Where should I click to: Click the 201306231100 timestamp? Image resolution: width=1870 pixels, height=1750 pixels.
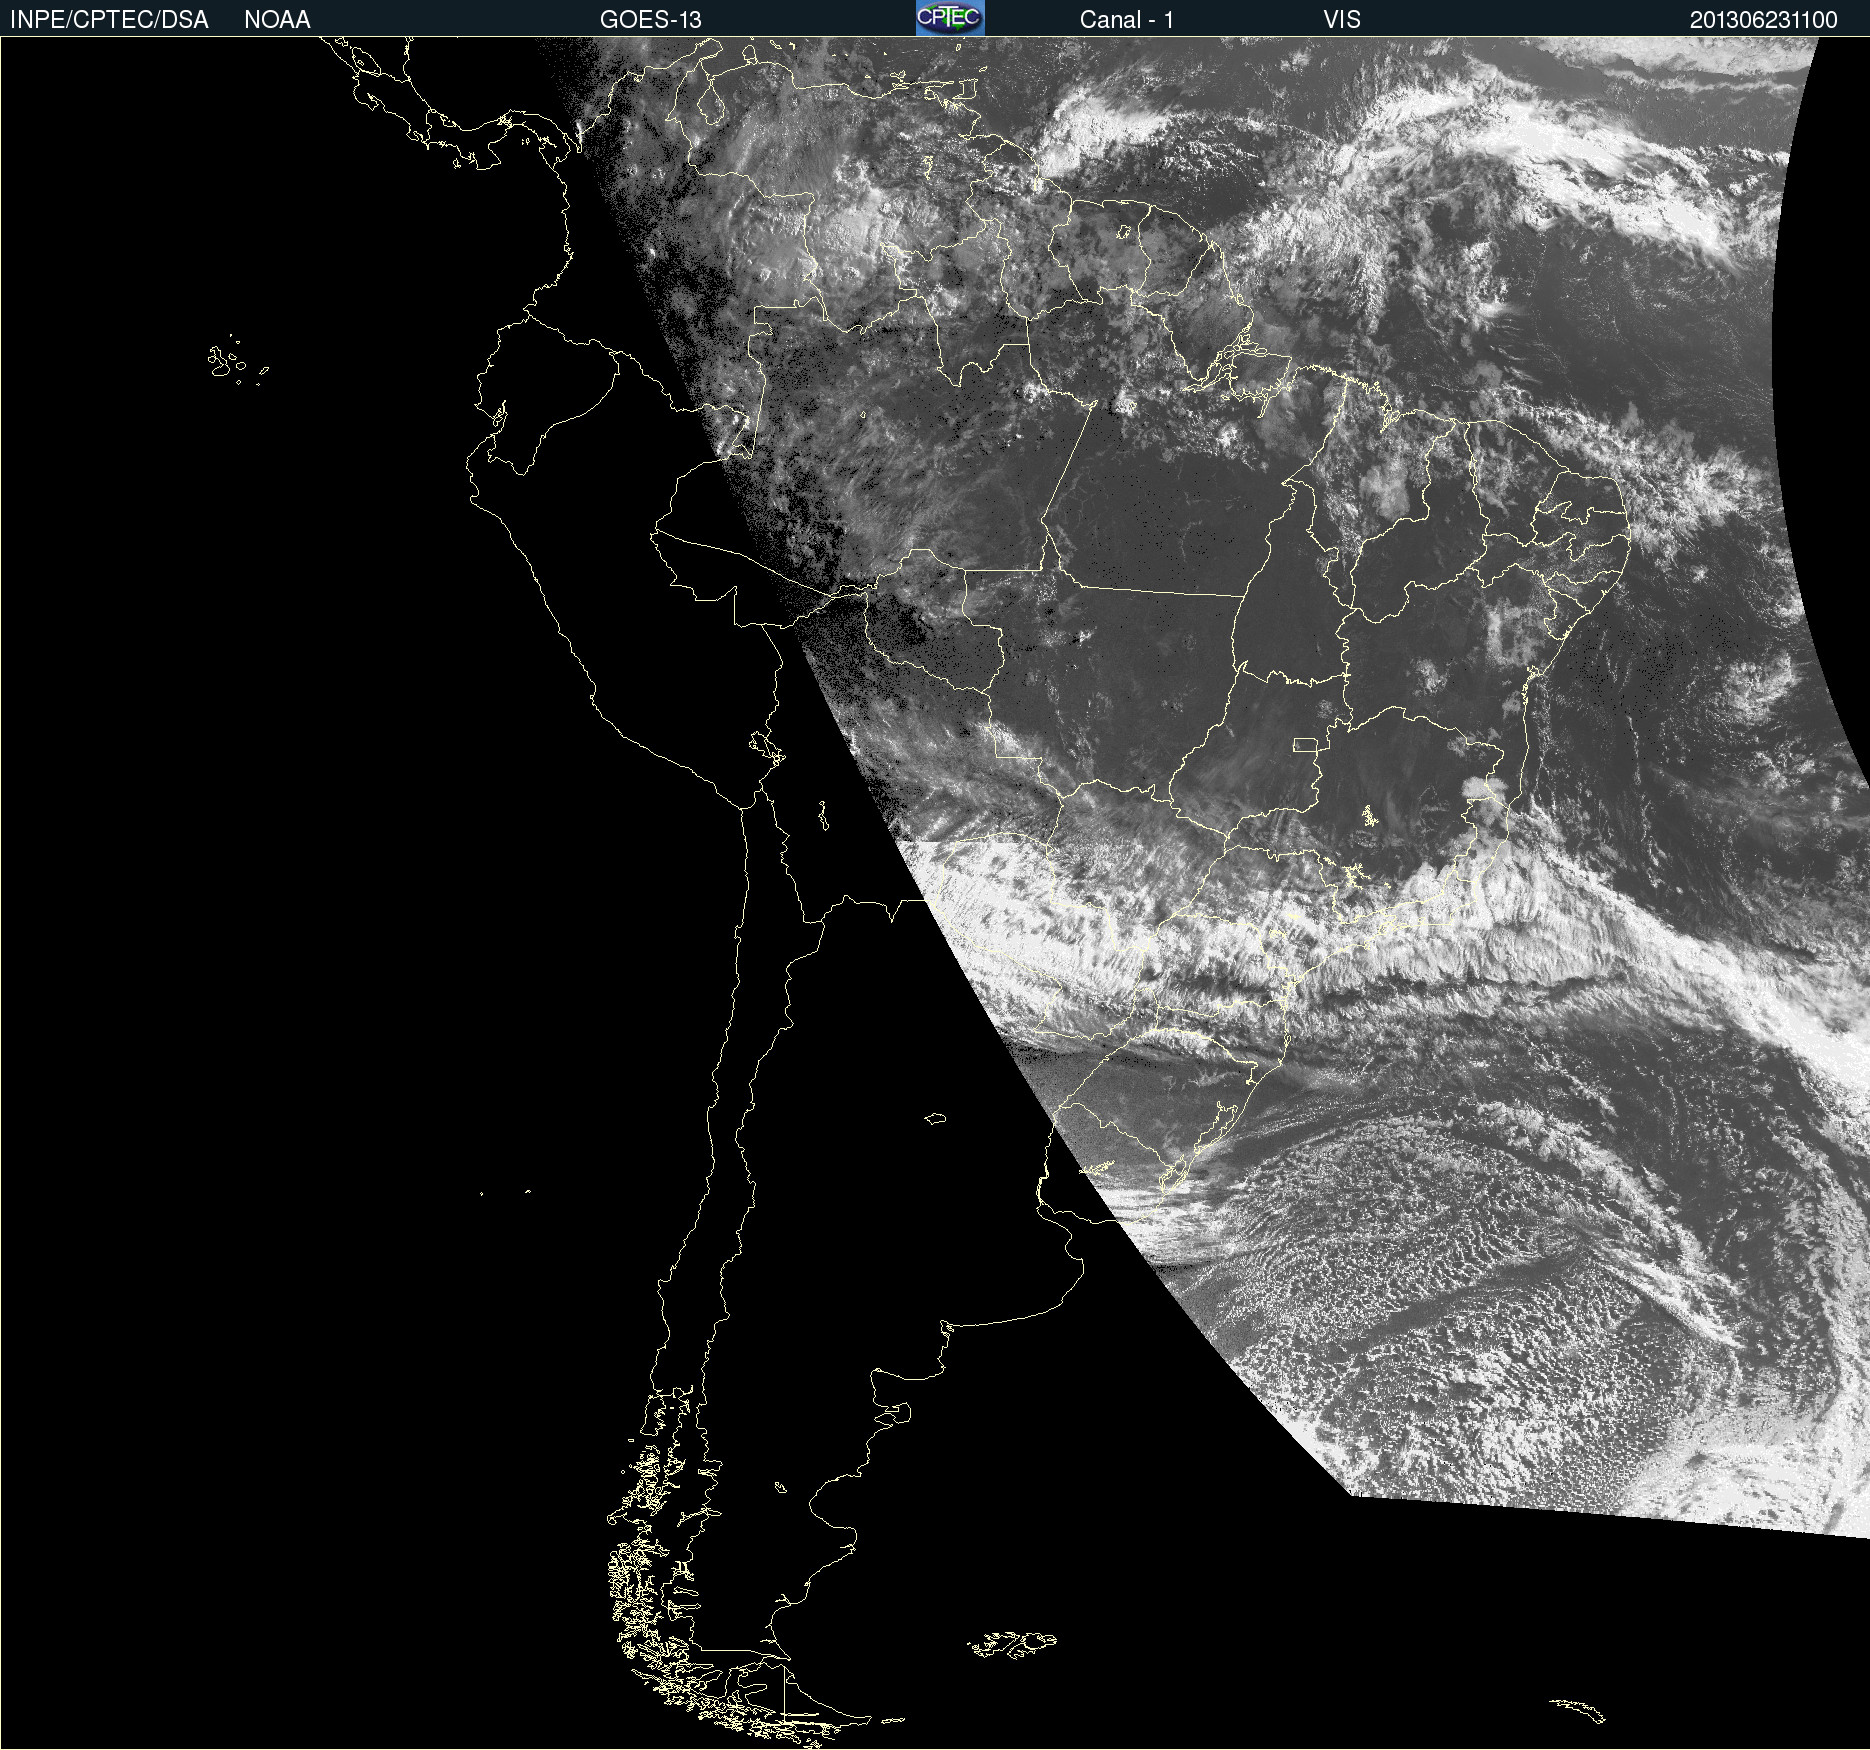coord(1763,20)
